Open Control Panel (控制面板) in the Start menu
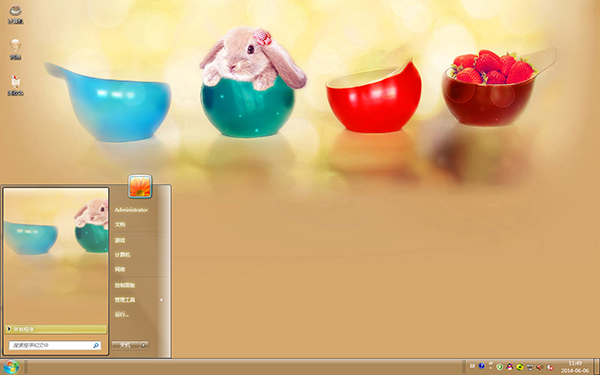Image resolution: width=600 pixels, height=375 pixels. (125, 285)
